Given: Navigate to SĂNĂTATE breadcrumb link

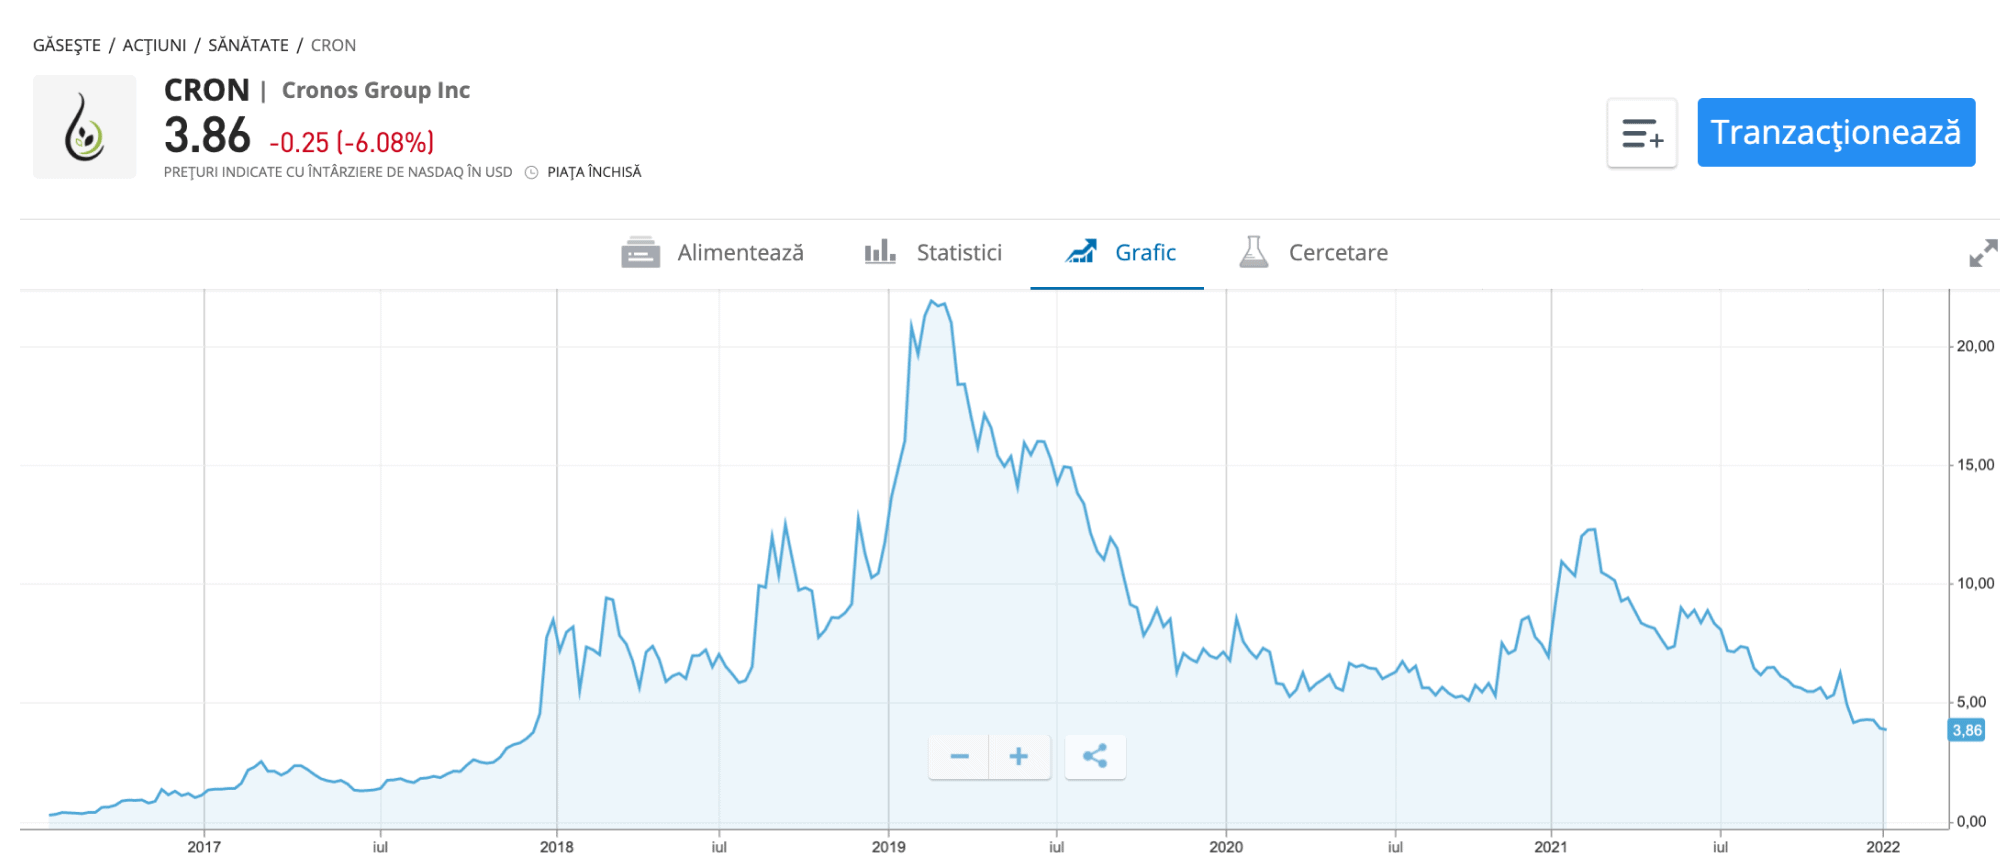Looking at the screenshot, I should pyautogui.click(x=248, y=45).
